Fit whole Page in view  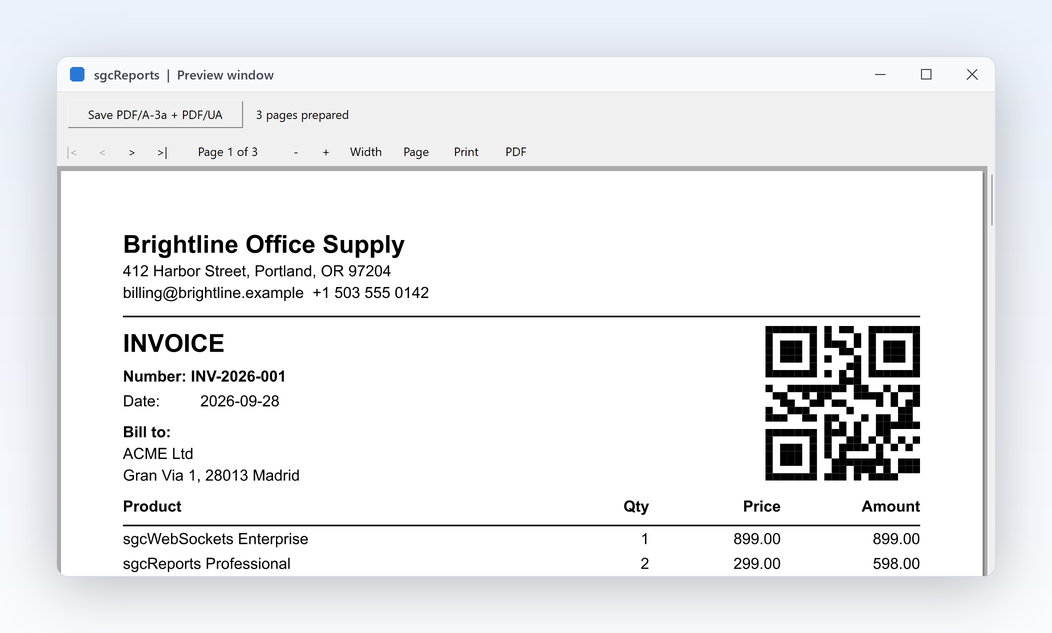(x=416, y=152)
